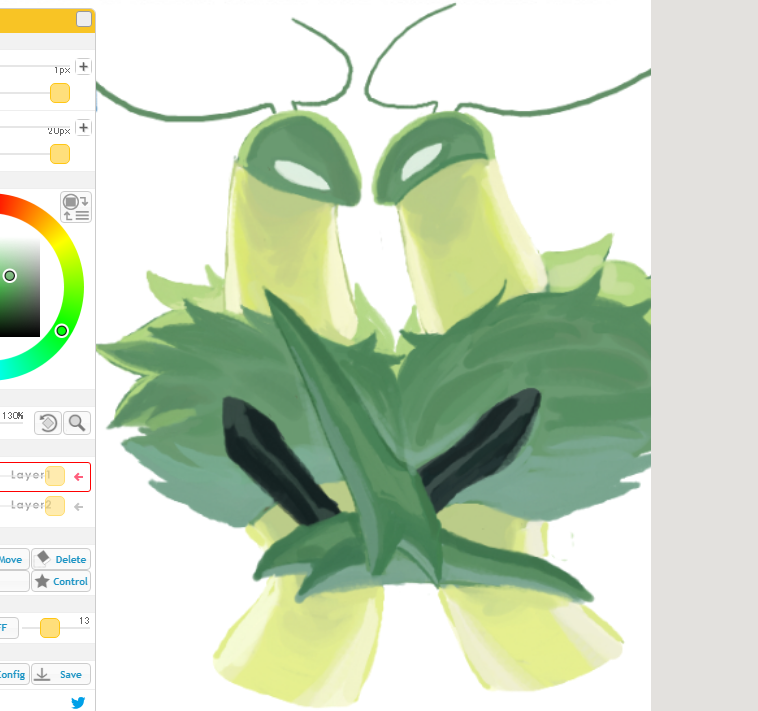Image resolution: width=758 pixels, height=711 pixels.
Task: Click the magnifier zoom icon
Action: pos(77,423)
